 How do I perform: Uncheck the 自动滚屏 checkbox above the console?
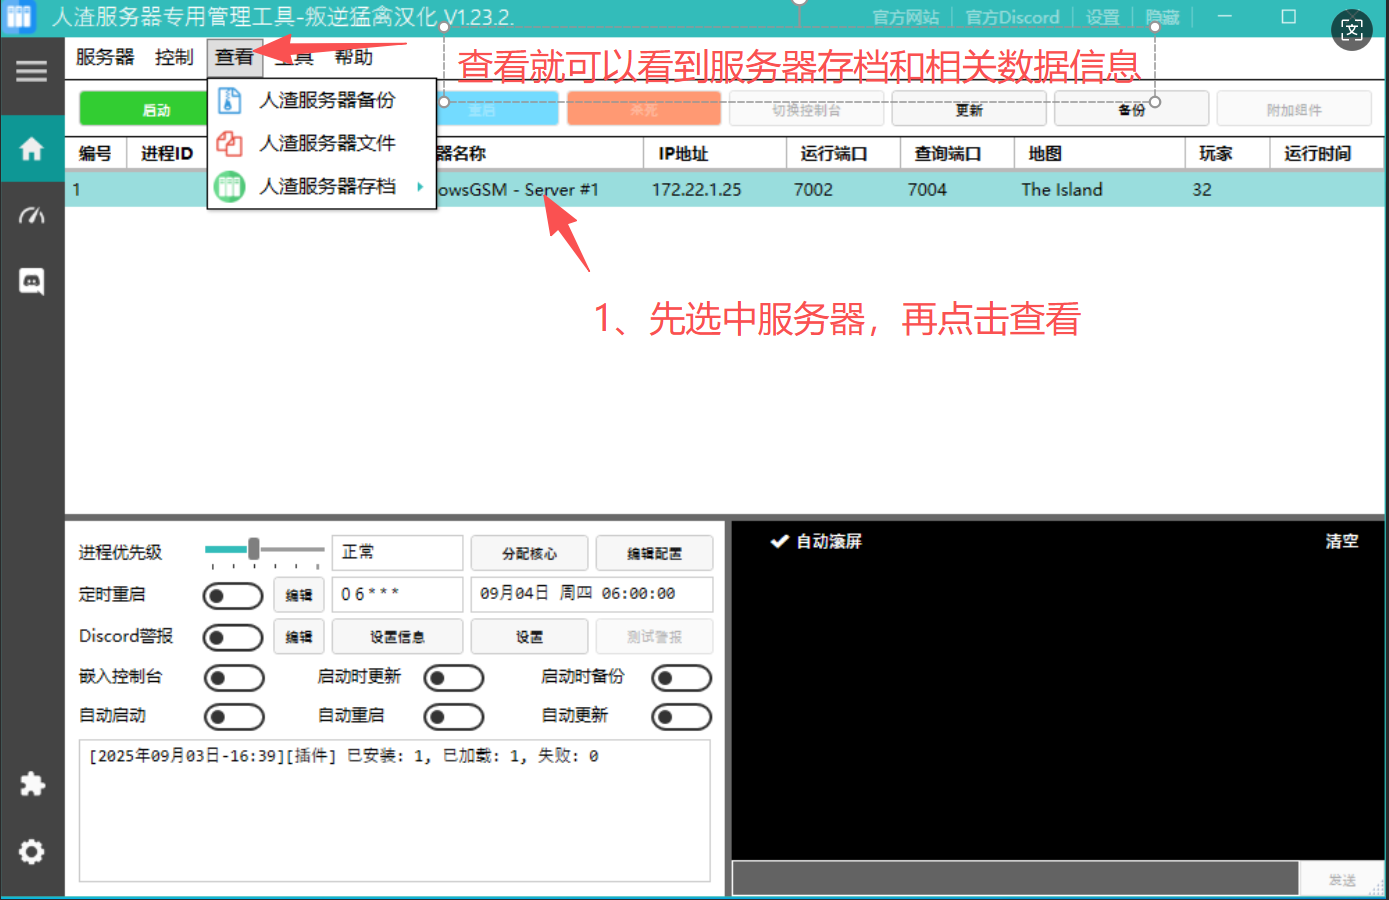click(776, 541)
